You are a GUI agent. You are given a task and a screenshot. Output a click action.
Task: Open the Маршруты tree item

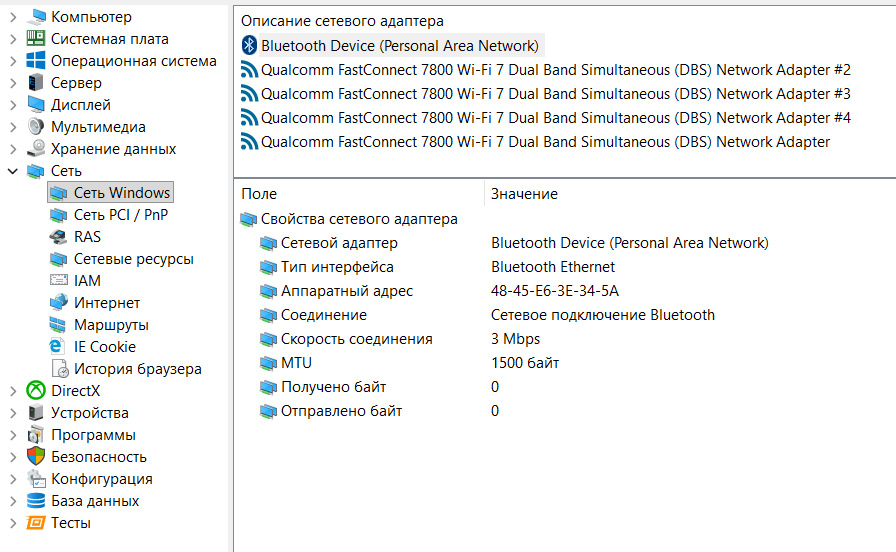[x=111, y=325]
